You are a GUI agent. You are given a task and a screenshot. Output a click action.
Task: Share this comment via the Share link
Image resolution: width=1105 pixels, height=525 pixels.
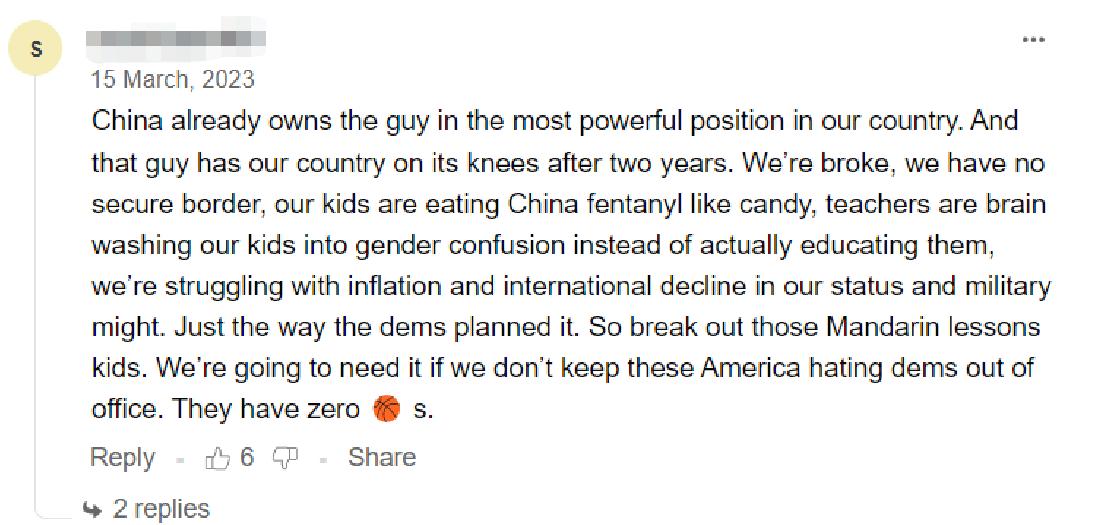tap(381, 458)
